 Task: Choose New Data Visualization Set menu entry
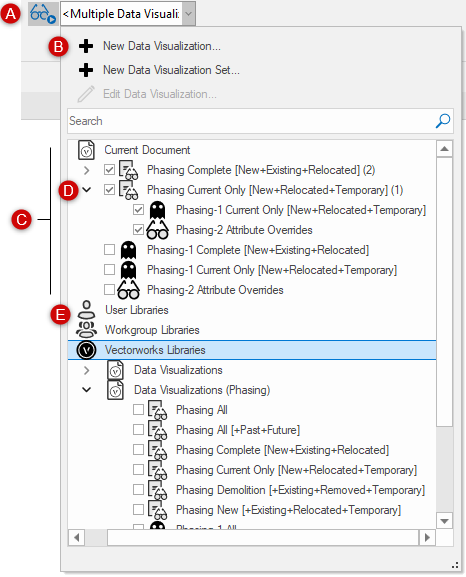coord(171,70)
